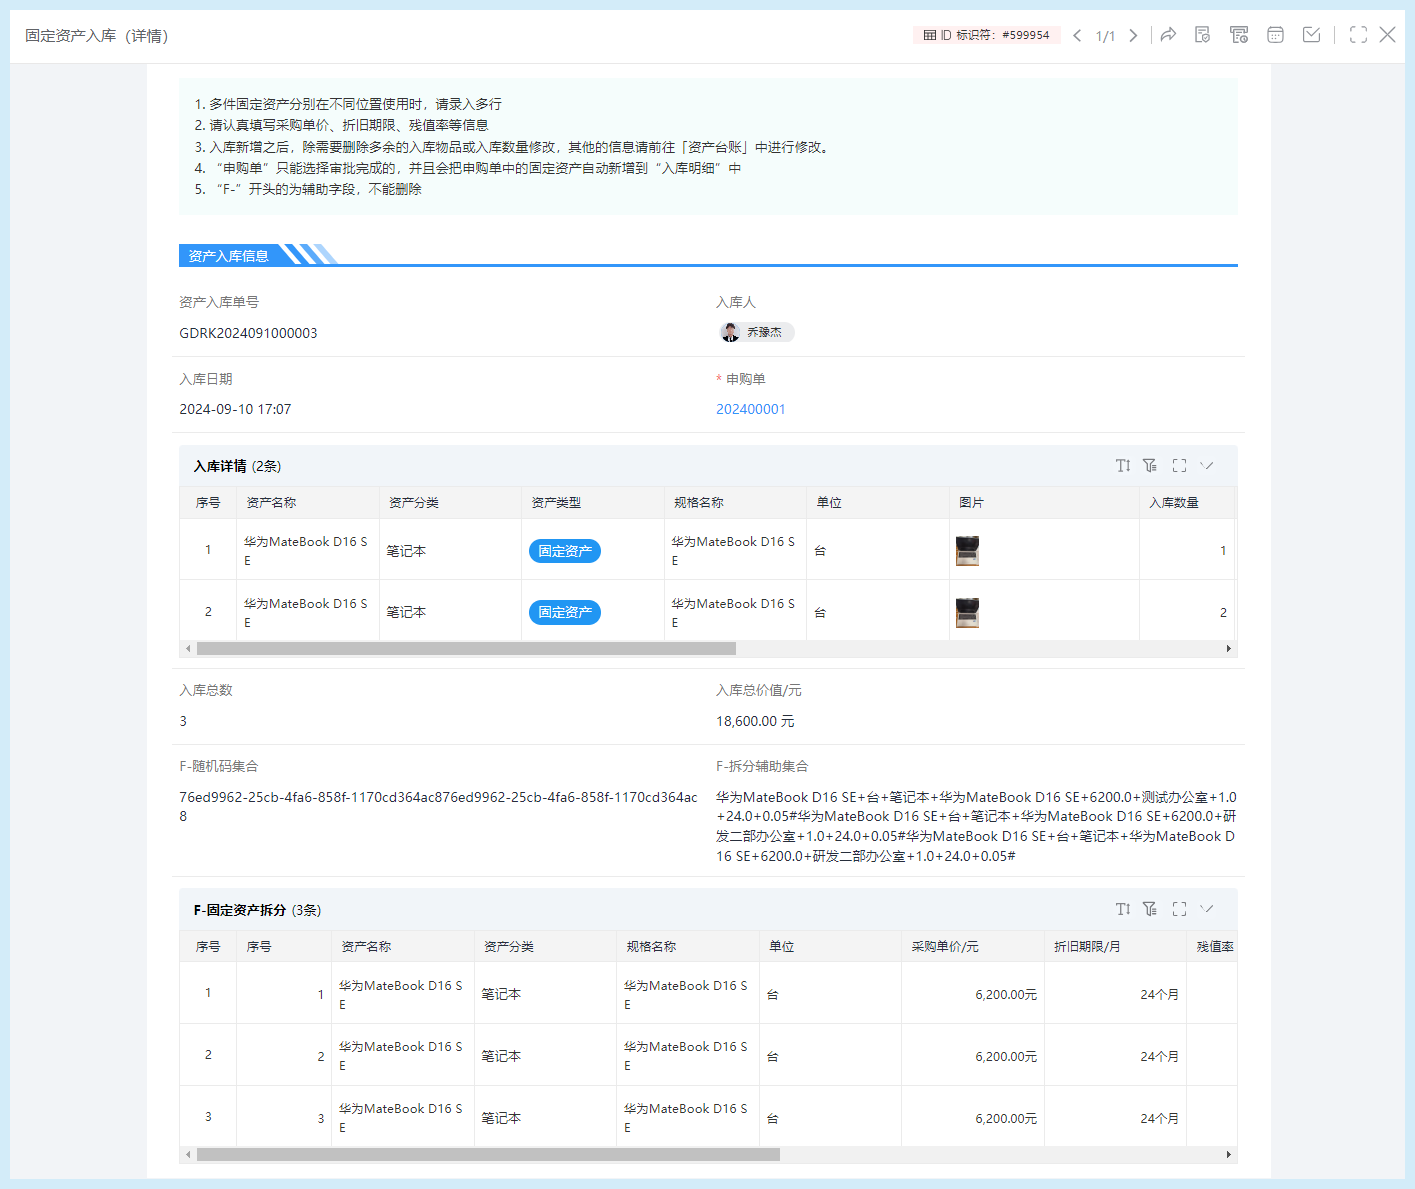Screen dimensions: 1415x1189
Task: Go to next record arrow
Action: click(1133, 36)
